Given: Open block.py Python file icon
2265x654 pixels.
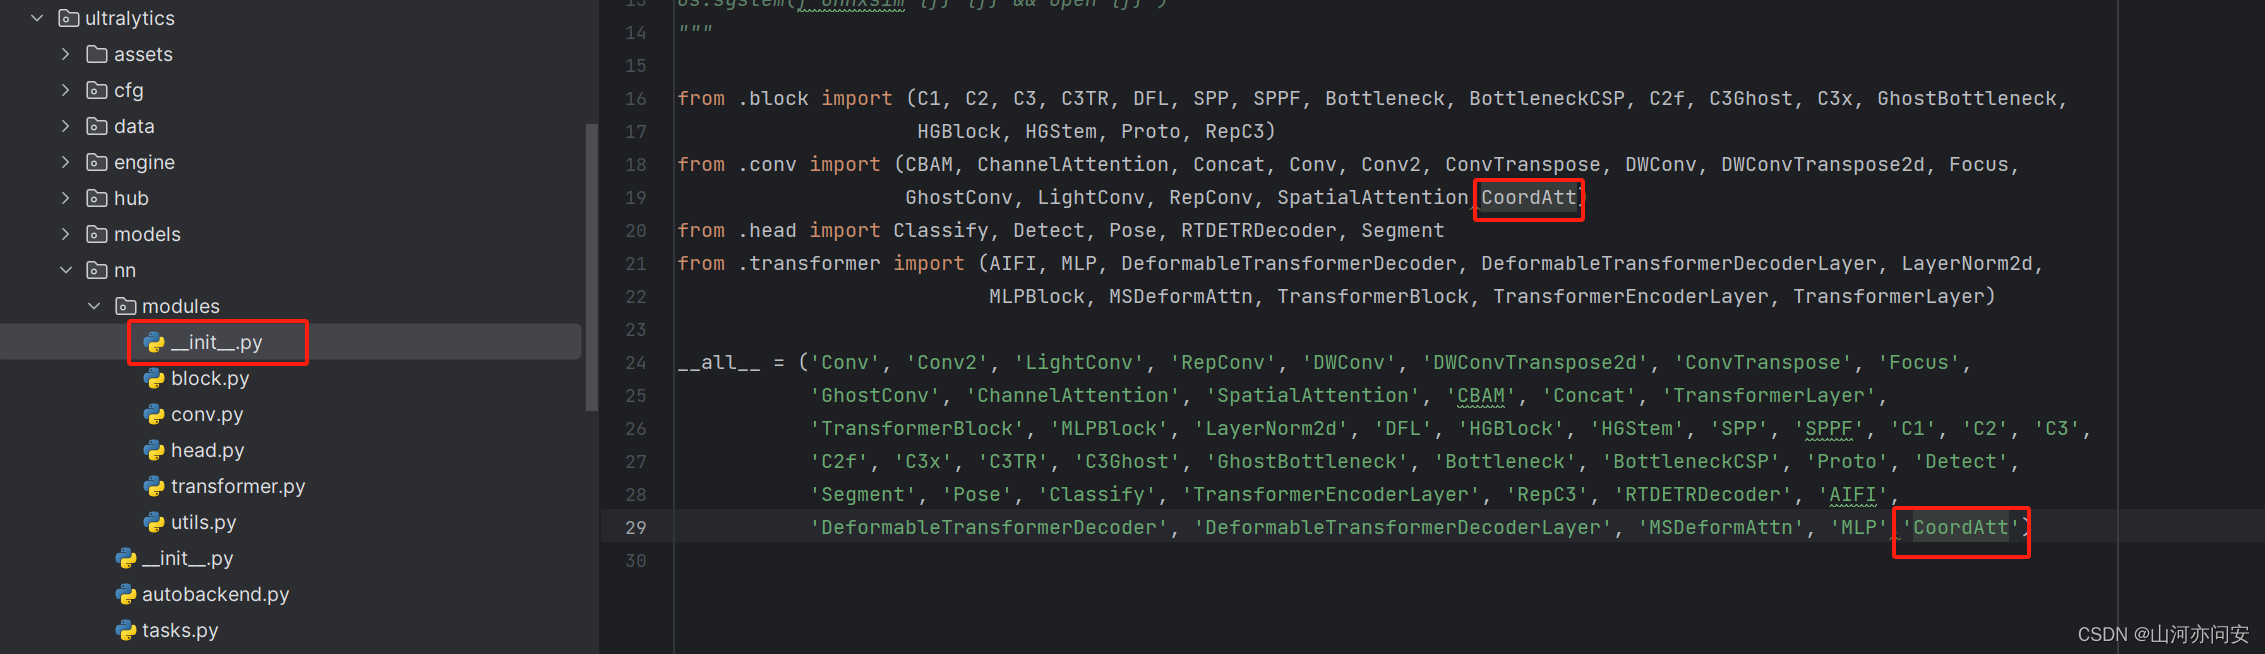Looking at the screenshot, I should click(154, 378).
